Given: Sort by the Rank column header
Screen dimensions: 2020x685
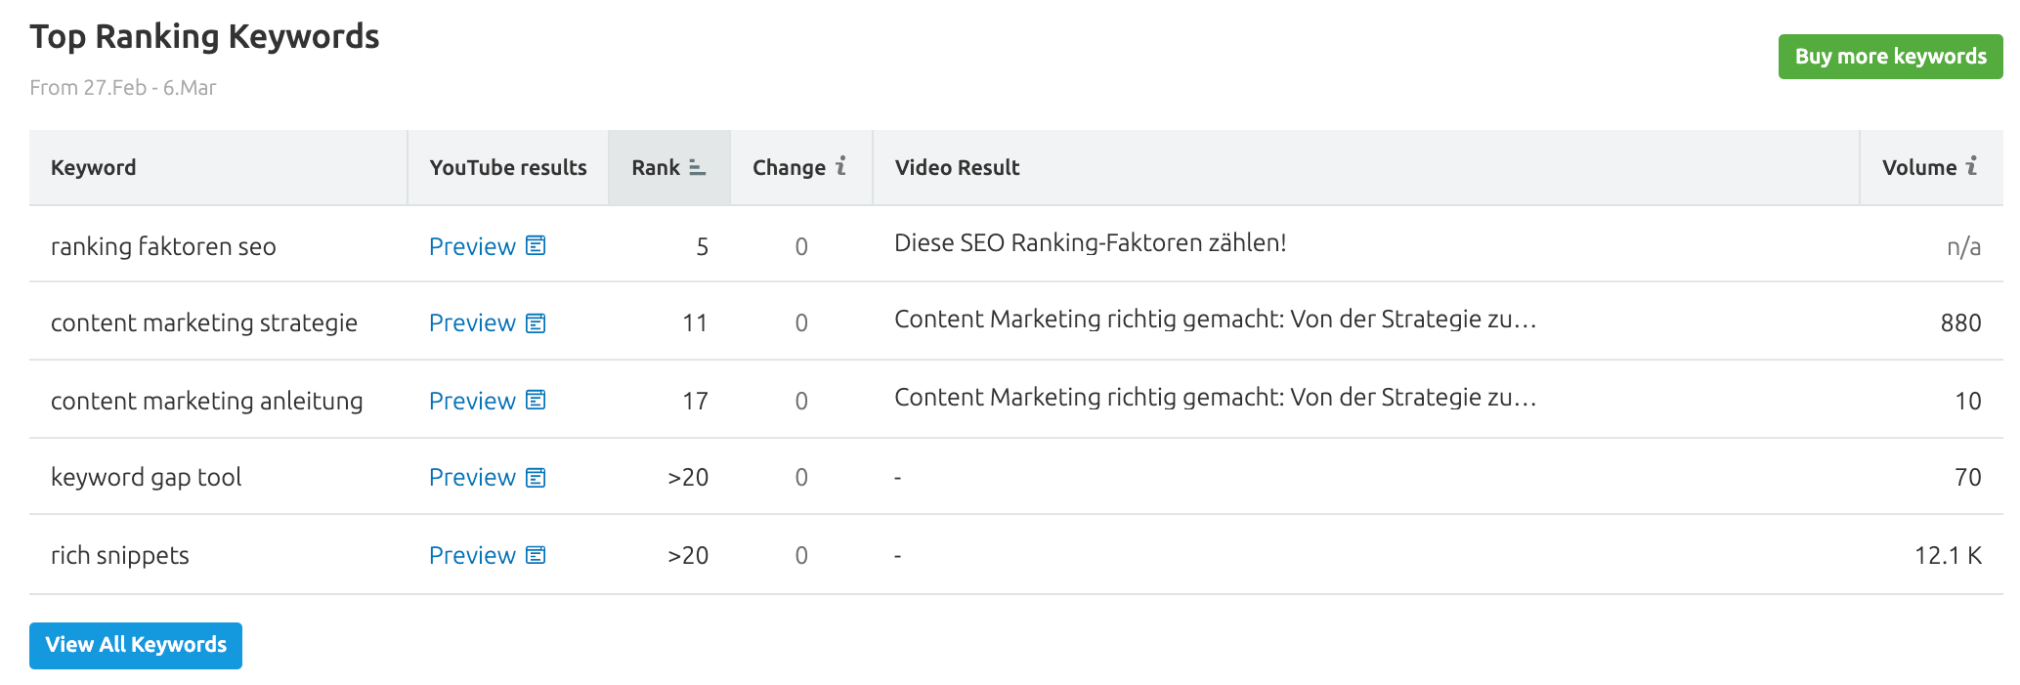Looking at the screenshot, I should pos(669,168).
